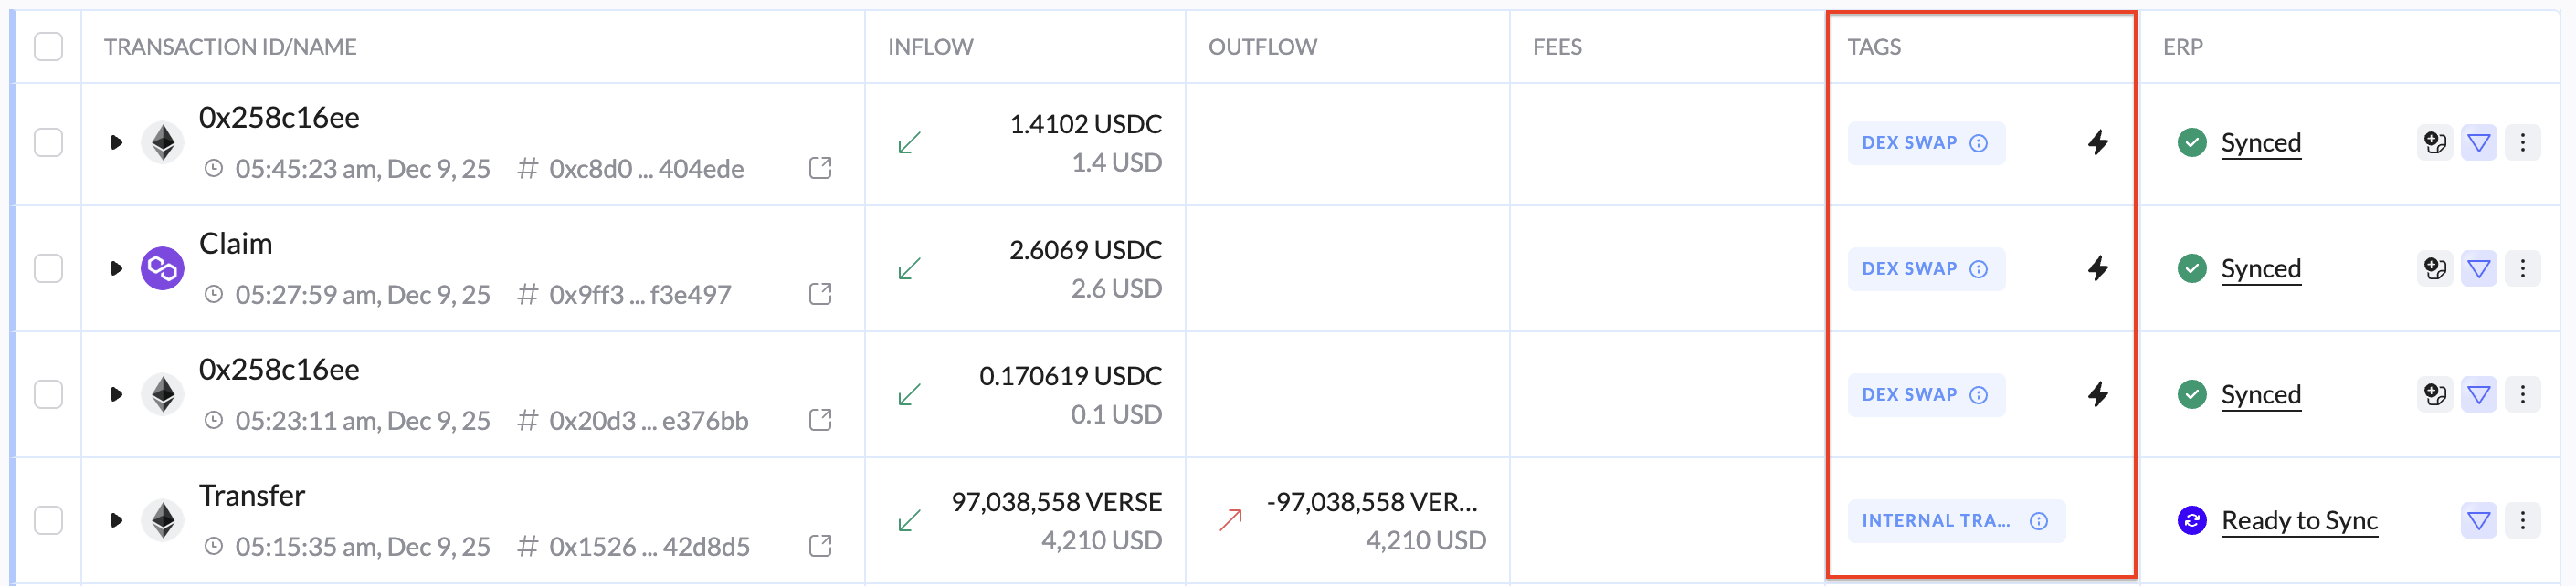Open external link for transaction 0xc8d0...404ede
Viewport: 2576px width, 586px height.
pos(820,168)
